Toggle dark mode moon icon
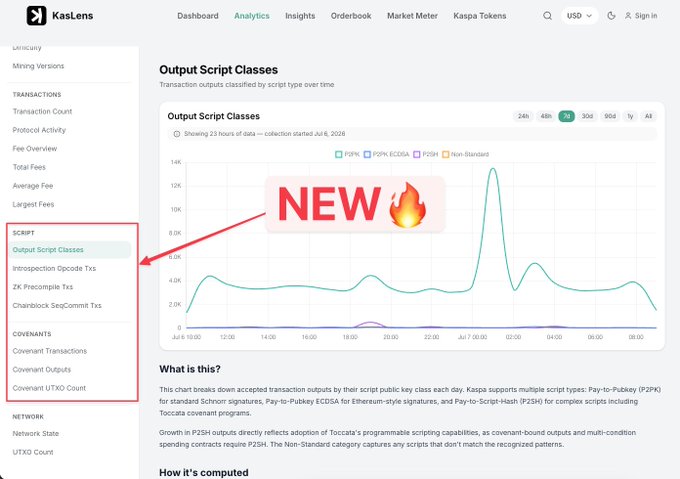 pyautogui.click(x=611, y=16)
